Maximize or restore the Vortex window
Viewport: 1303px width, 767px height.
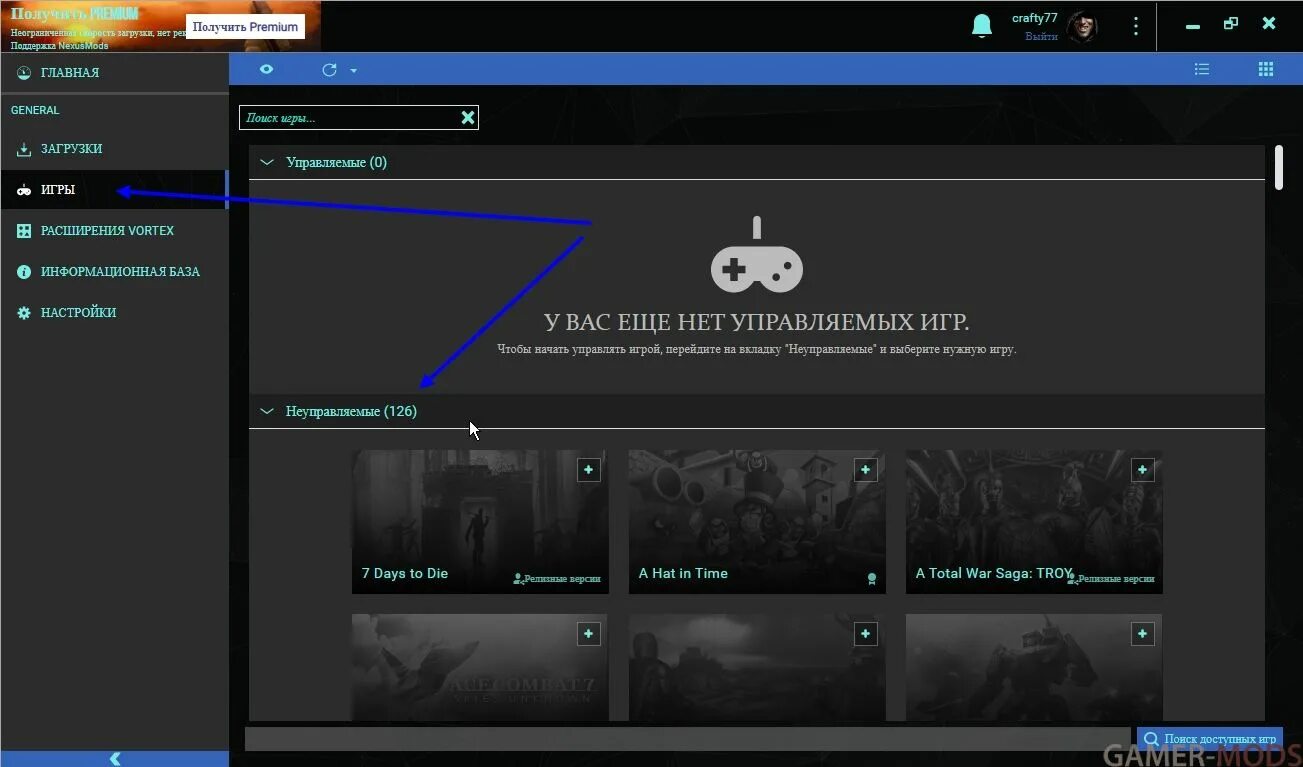pos(1231,24)
